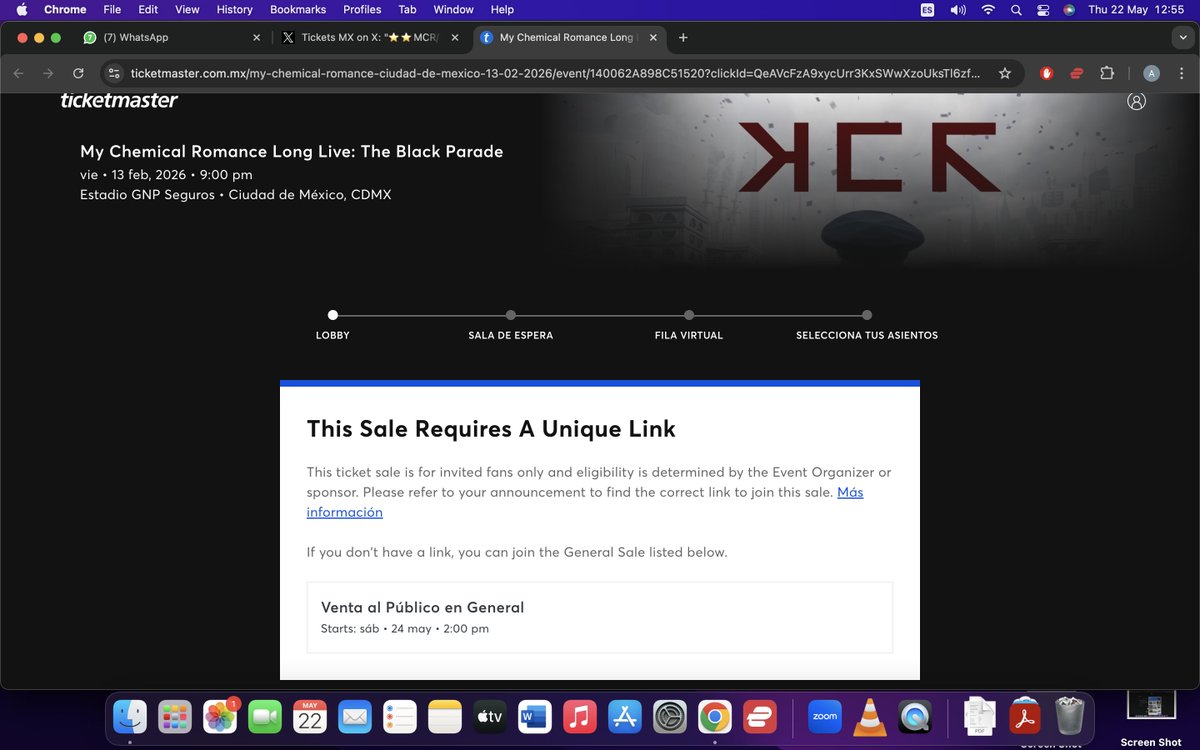Image resolution: width=1200 pixels, height=750 pixels.
Task: Open QuickTime Player from the Dock
Action: [x=915, y=716]
